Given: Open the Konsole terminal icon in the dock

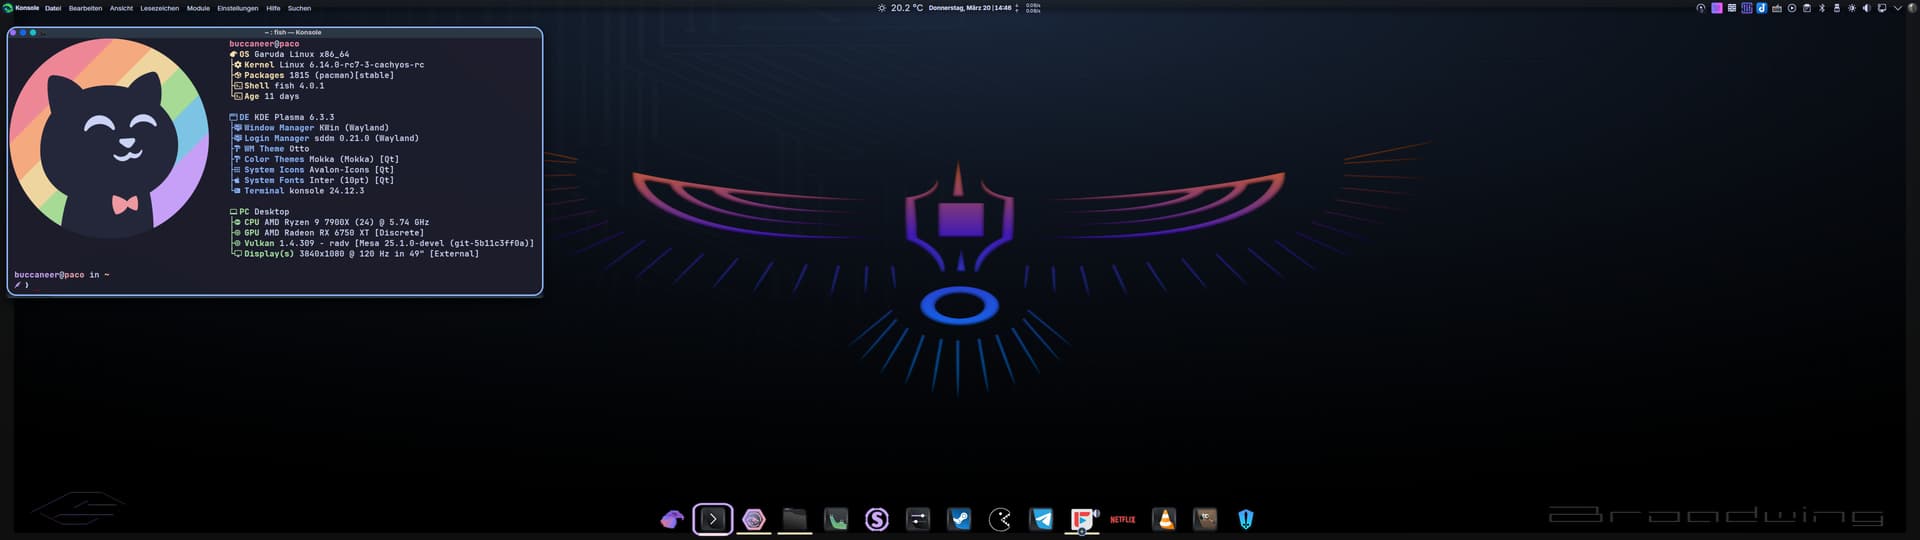Looking at the screenshot, I should tap(713, 519).
